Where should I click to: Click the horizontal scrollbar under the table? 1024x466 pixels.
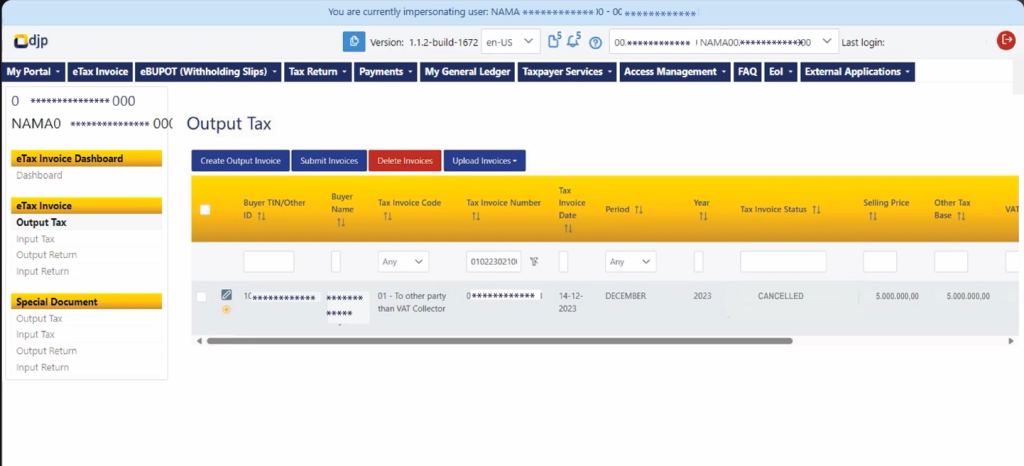click(498, 341)
